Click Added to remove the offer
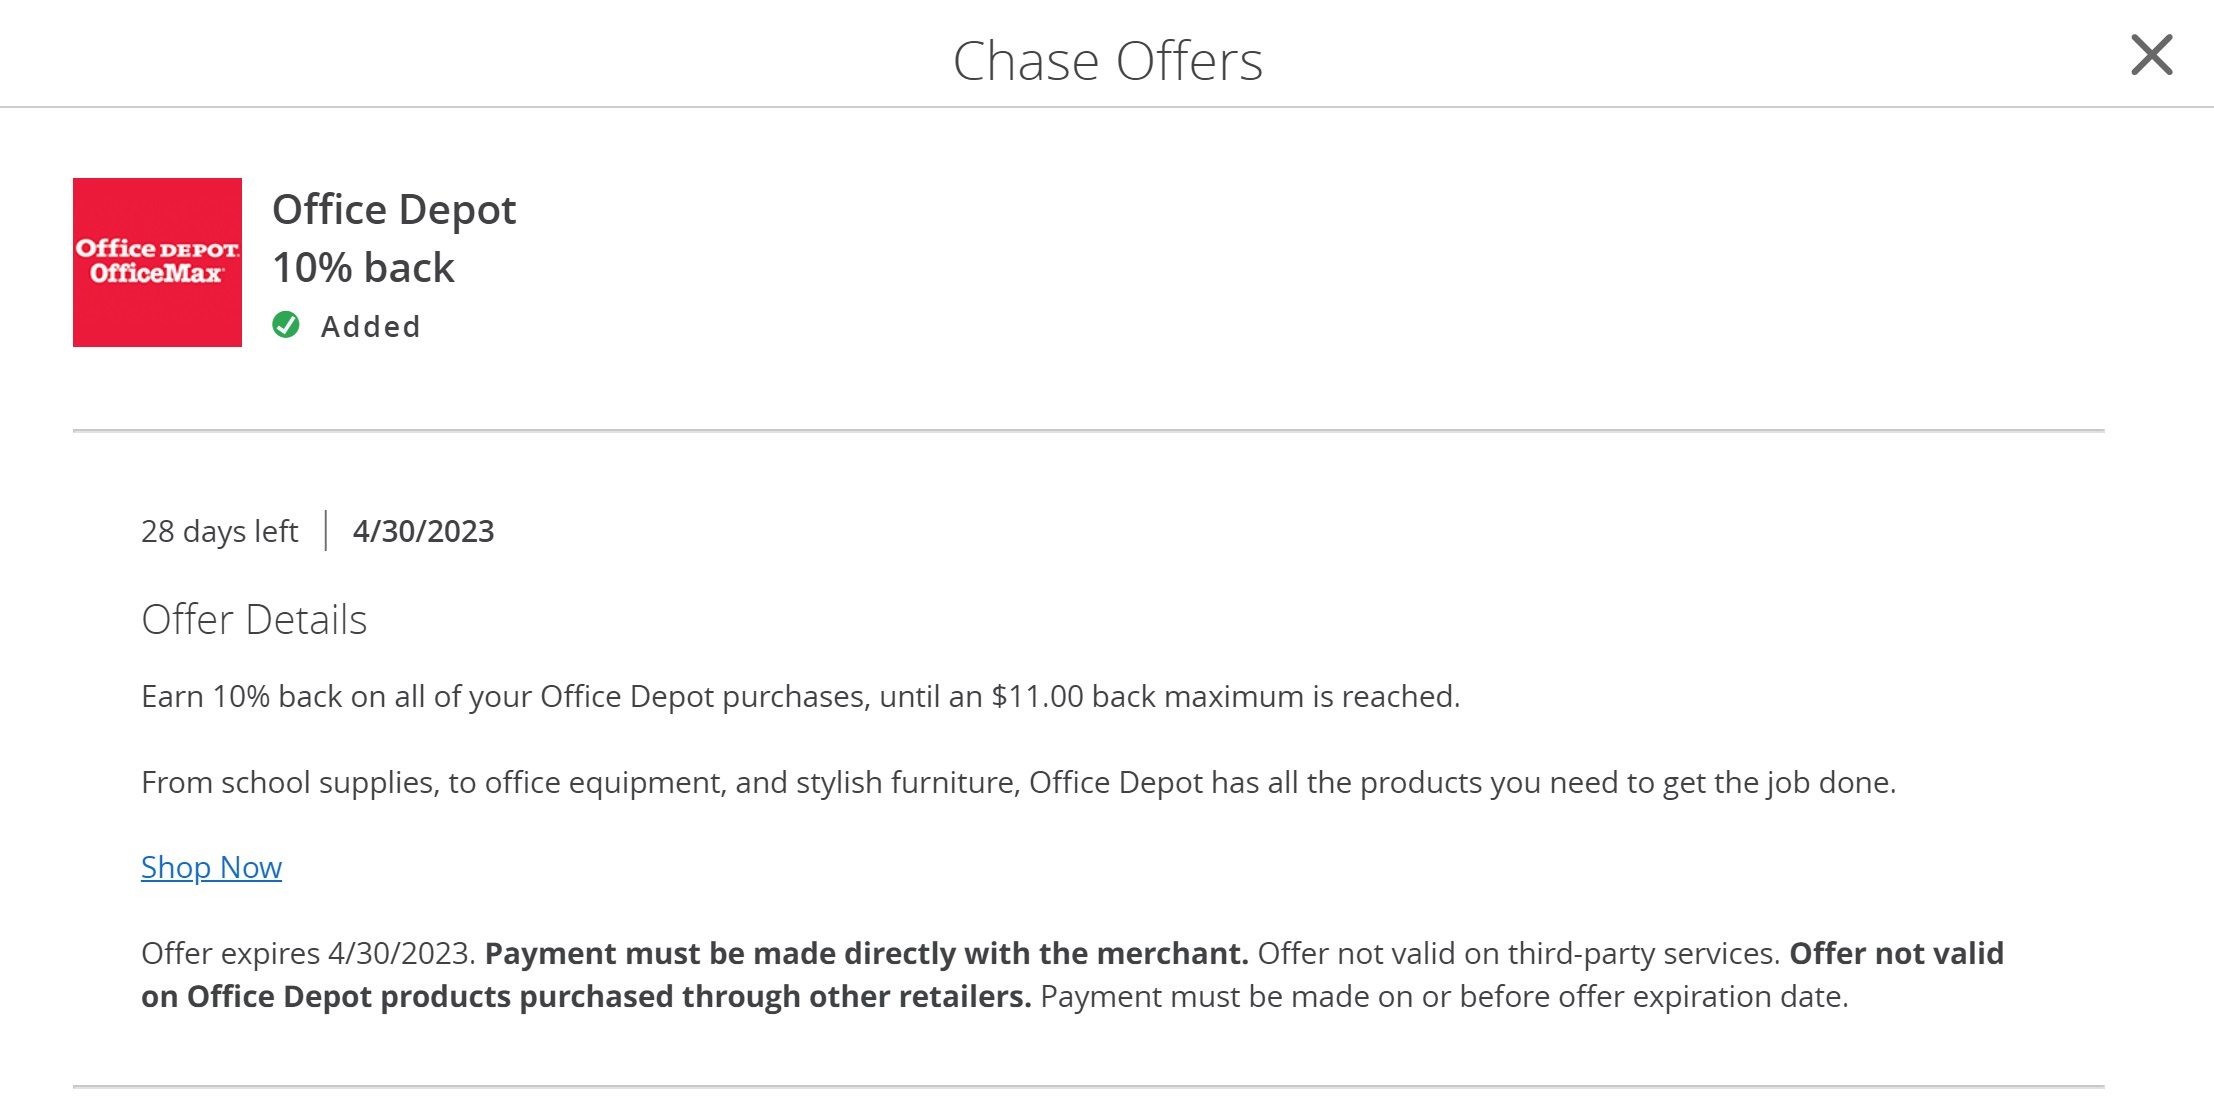This screenshot has width=2214, height=1109. pos(370,325)
